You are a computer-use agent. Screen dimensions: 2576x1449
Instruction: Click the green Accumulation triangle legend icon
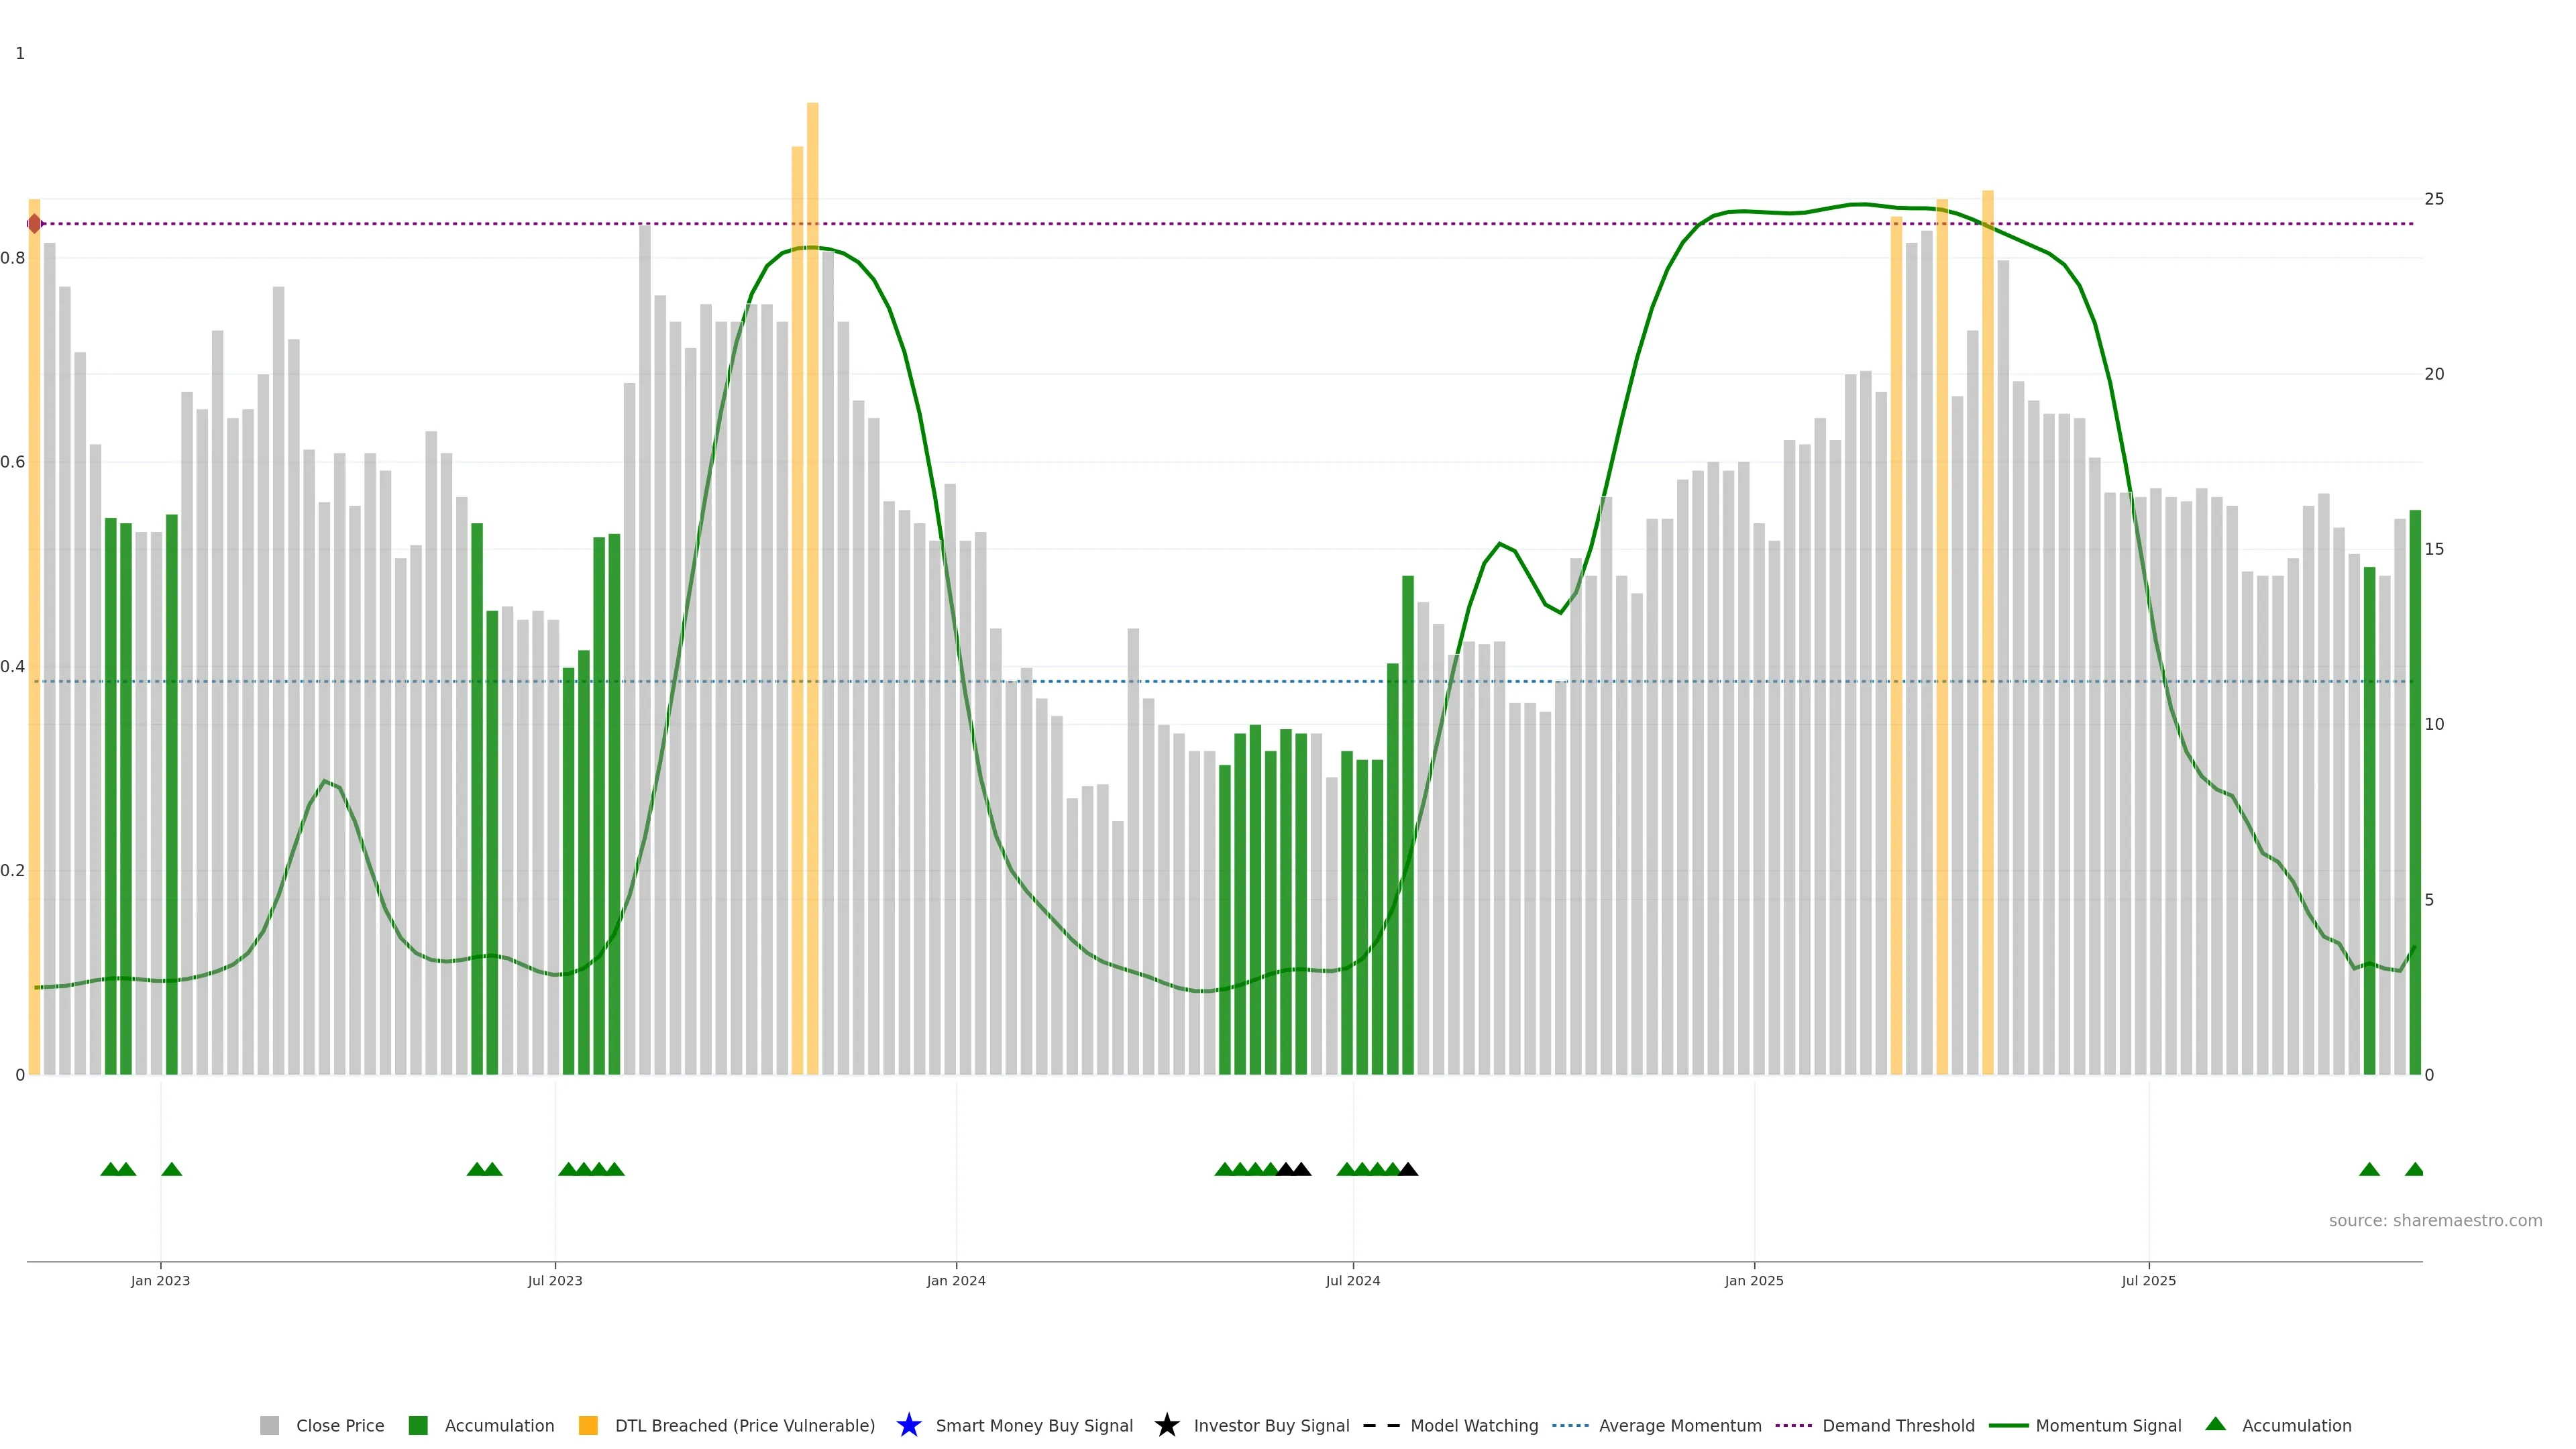2215,1424
